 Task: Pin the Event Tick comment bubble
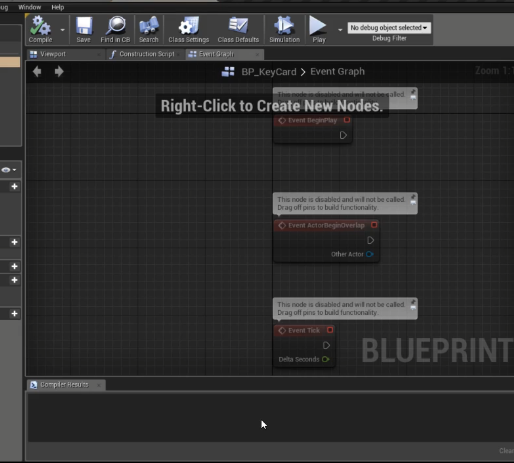(x=413, y=302)
